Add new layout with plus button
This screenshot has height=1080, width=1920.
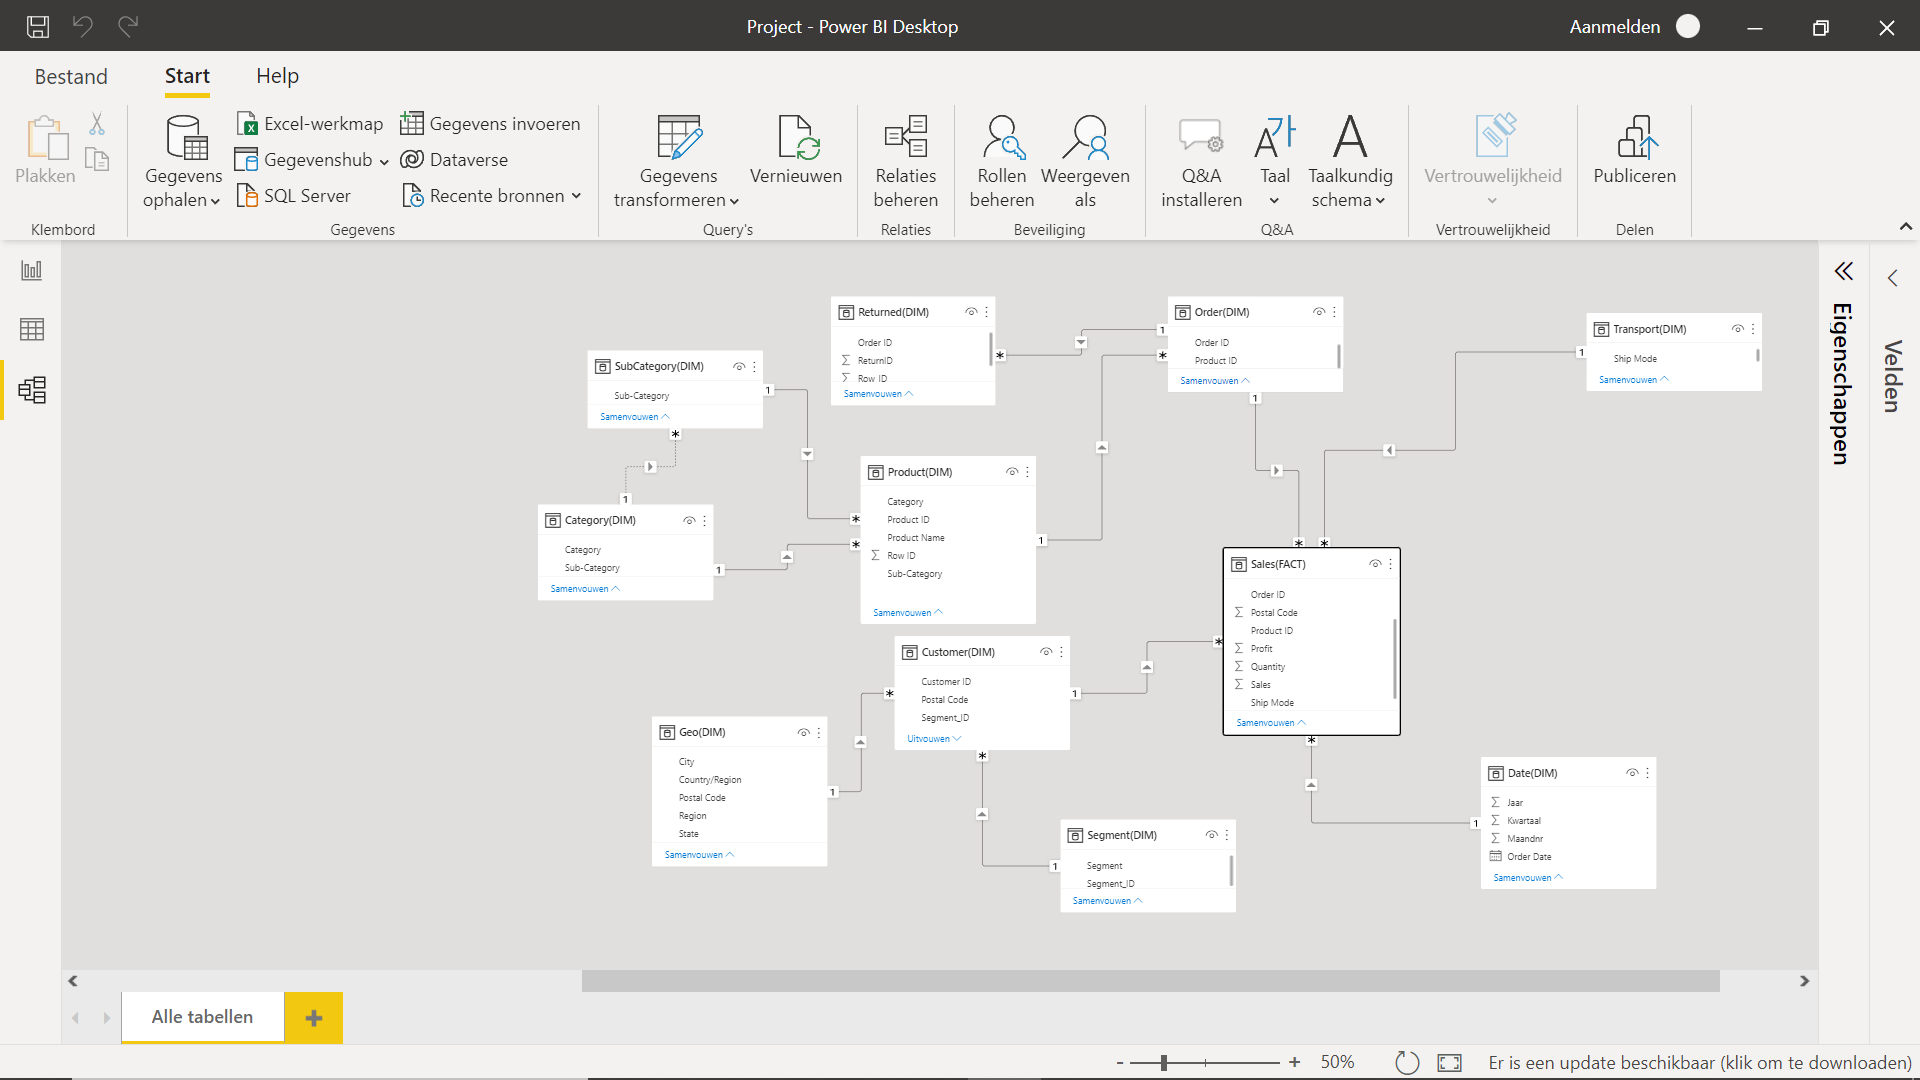pos(314,1017)
